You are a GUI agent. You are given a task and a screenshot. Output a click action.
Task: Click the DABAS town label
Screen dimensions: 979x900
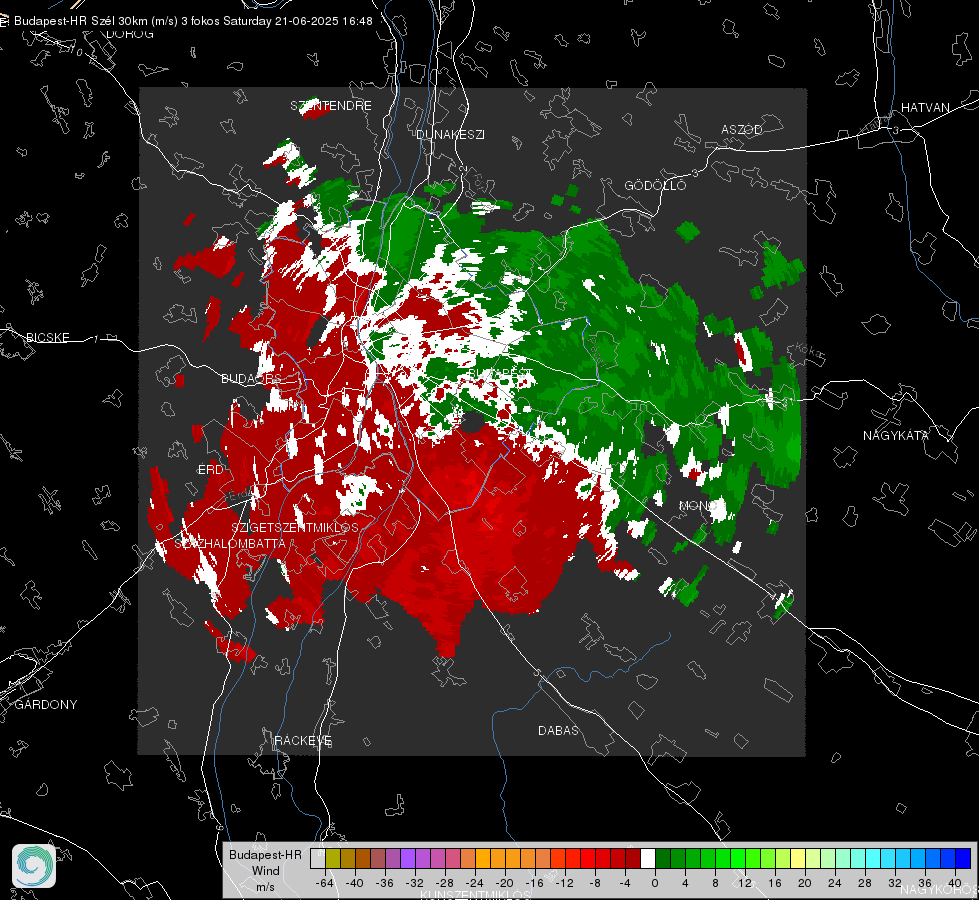pyautogui.click(x=559, y=730)
